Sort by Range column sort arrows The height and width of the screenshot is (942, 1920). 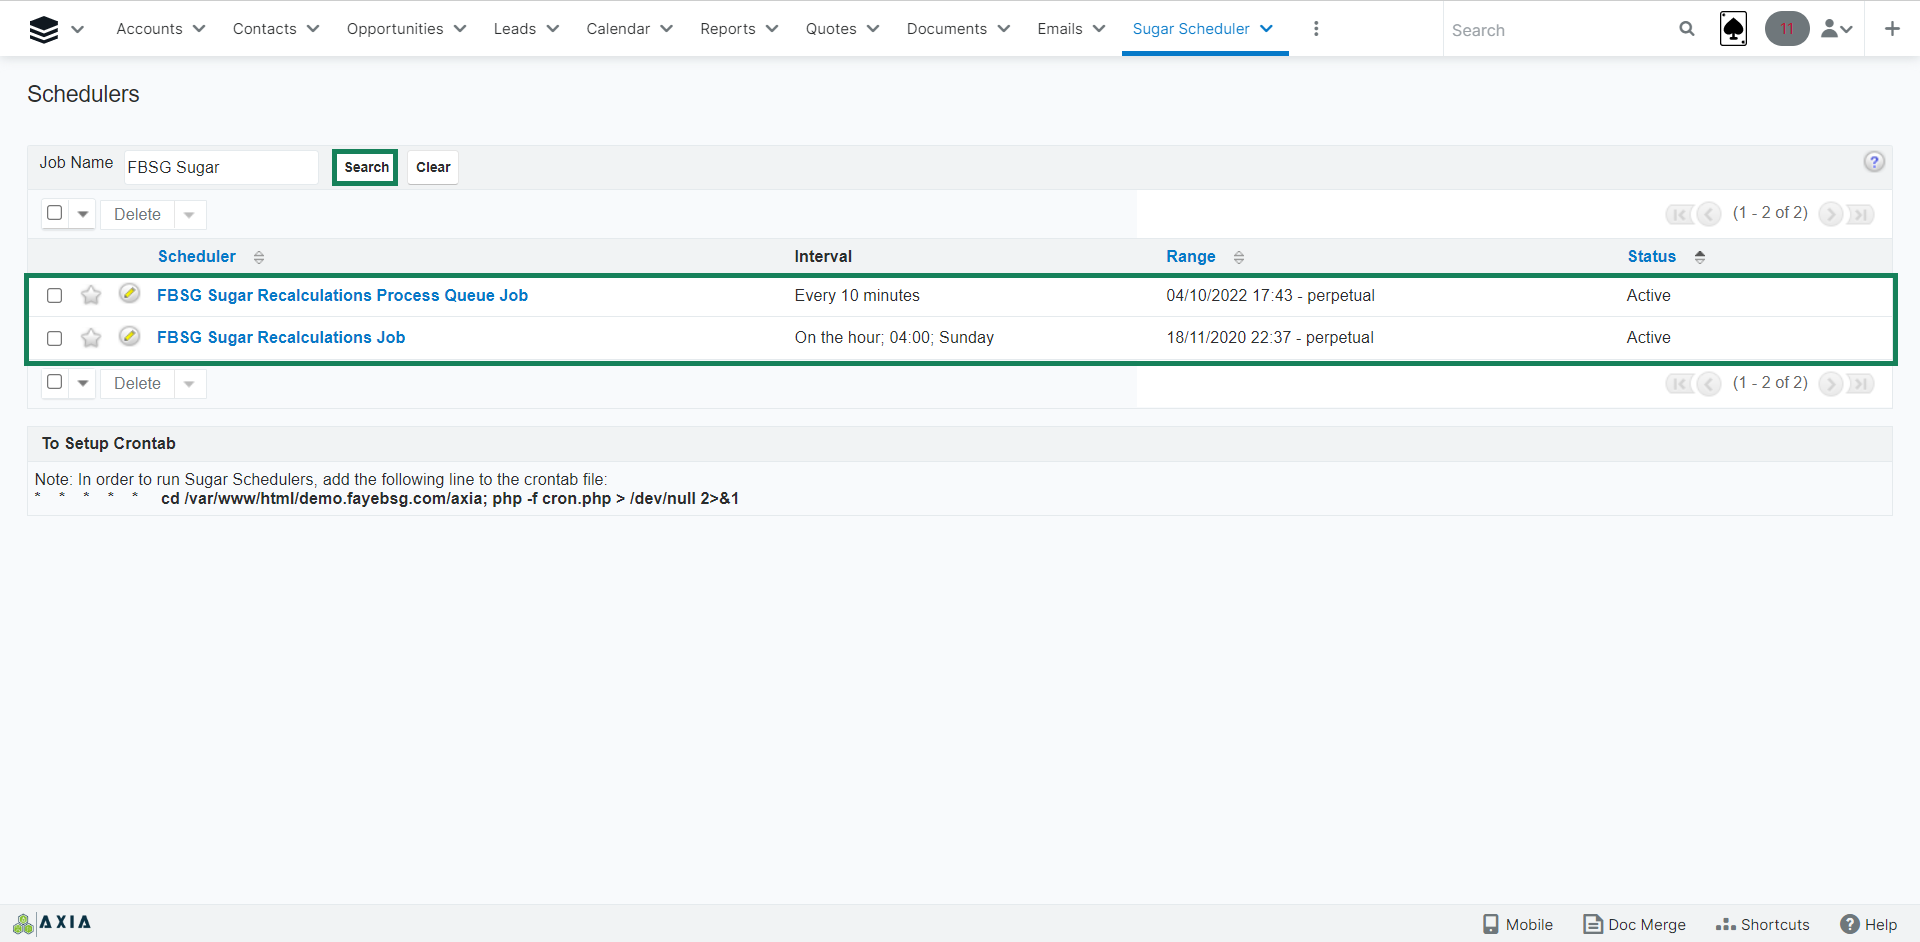[x=1239, y=258]
